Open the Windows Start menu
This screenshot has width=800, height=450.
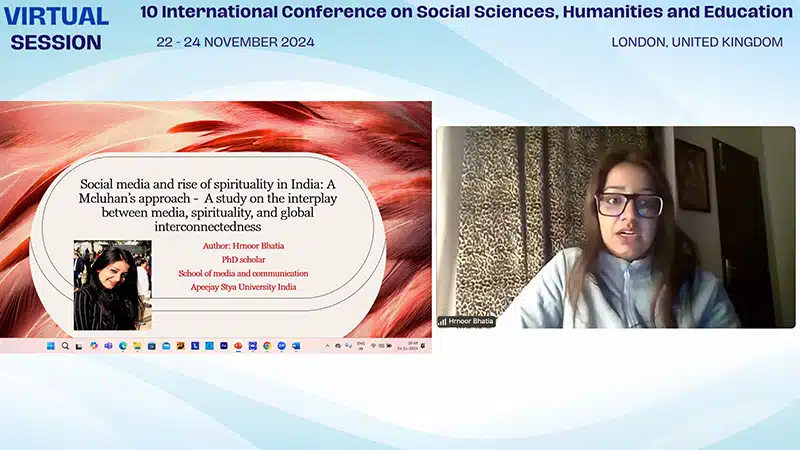coord(51,345)
